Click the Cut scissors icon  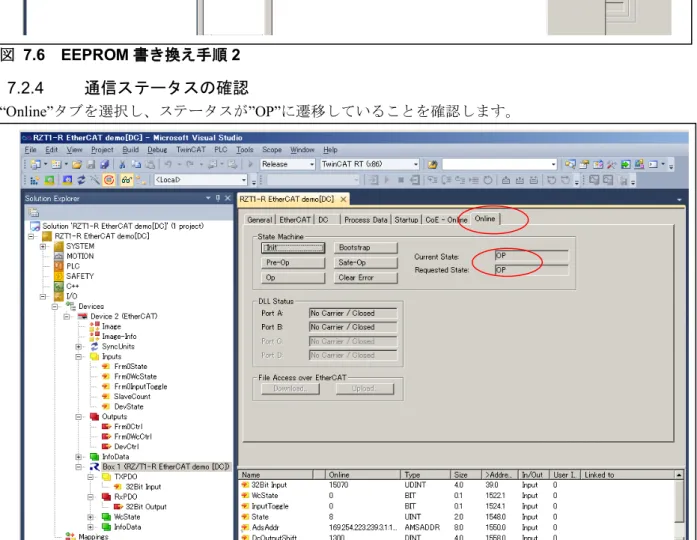122,164
